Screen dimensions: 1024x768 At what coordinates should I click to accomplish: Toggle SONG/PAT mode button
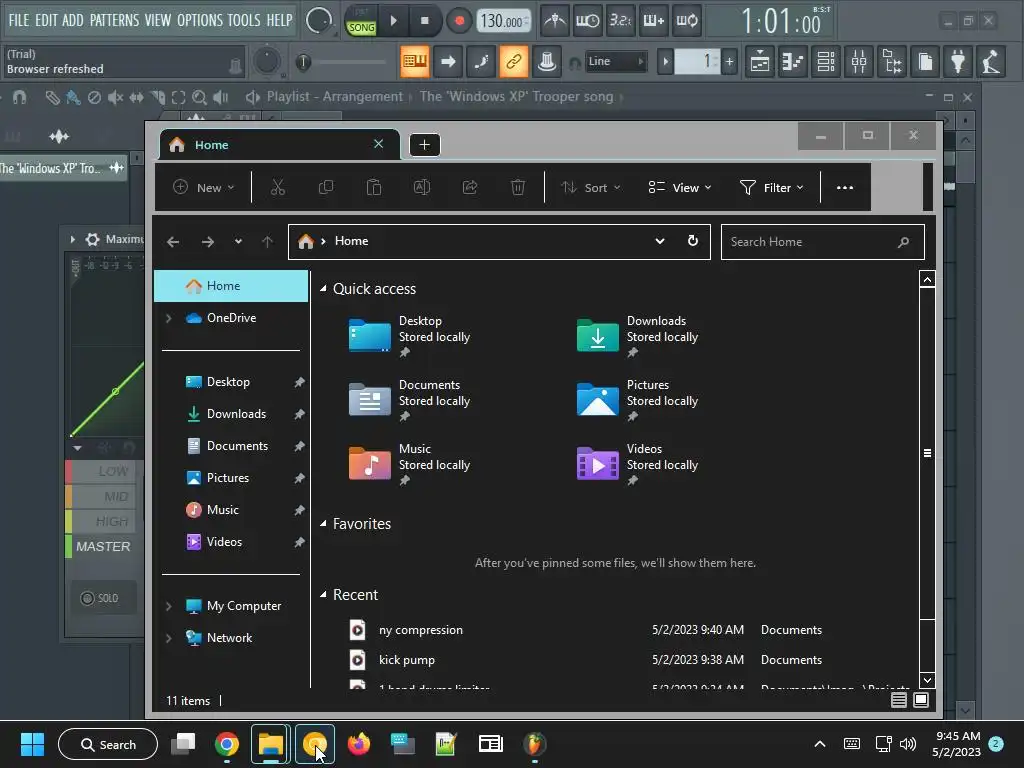(x=361, y=22)
